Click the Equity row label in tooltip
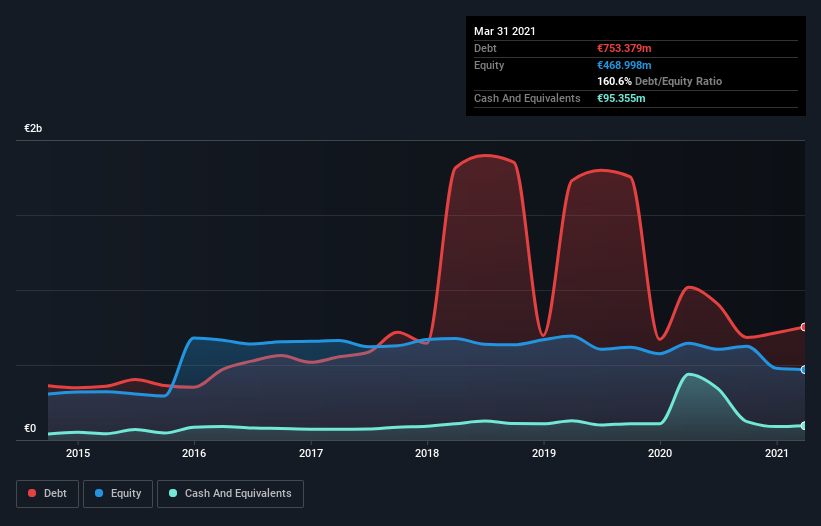821x526 pixels. click(489, 65)
